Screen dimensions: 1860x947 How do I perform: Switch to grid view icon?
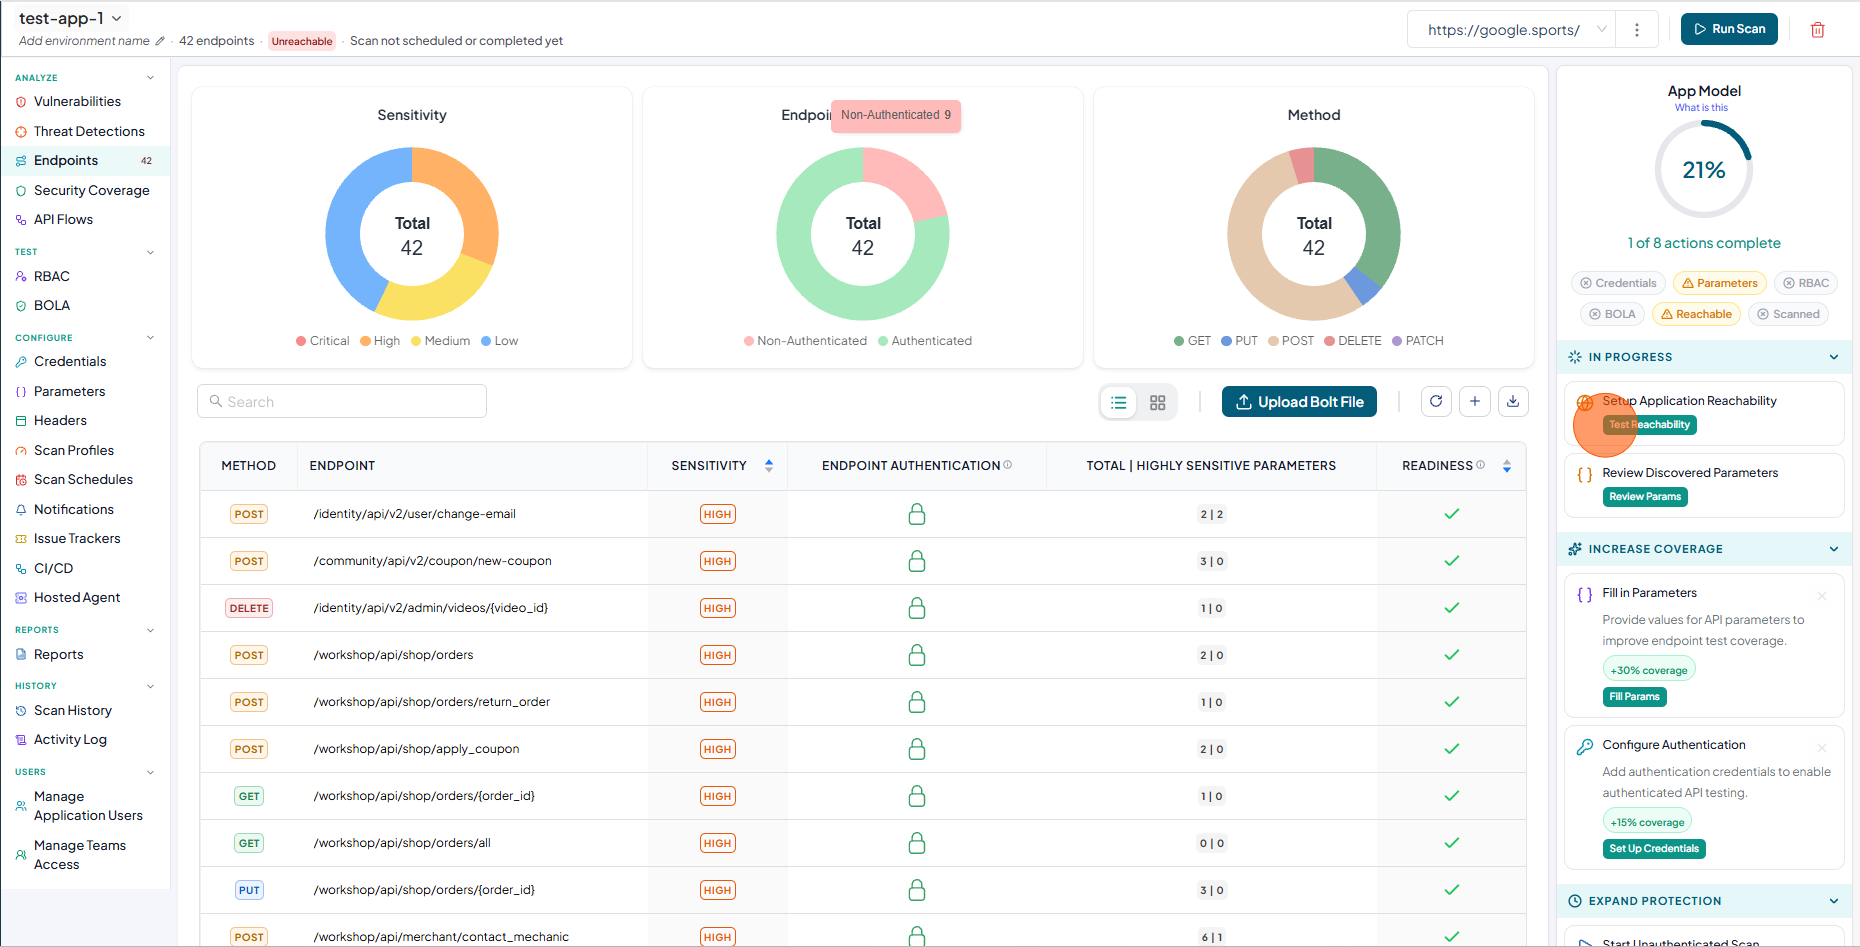(1158, 402)
